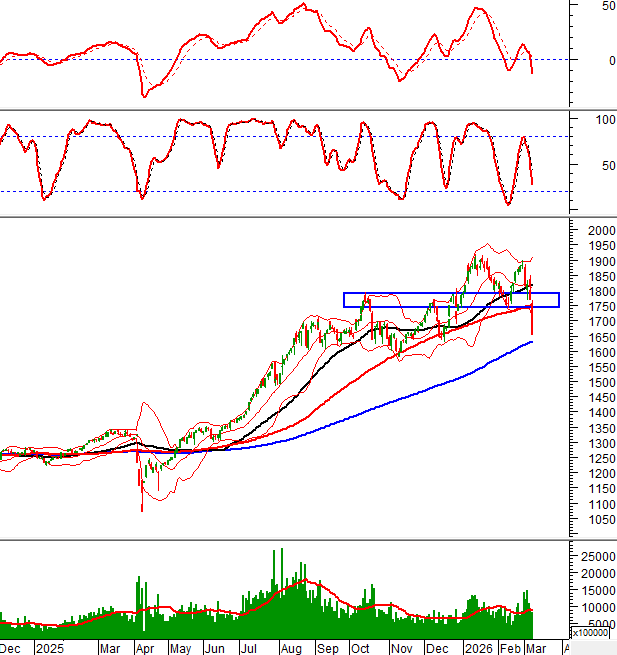Click the Oct month label

pyautogui.click(x=358, y=647)
